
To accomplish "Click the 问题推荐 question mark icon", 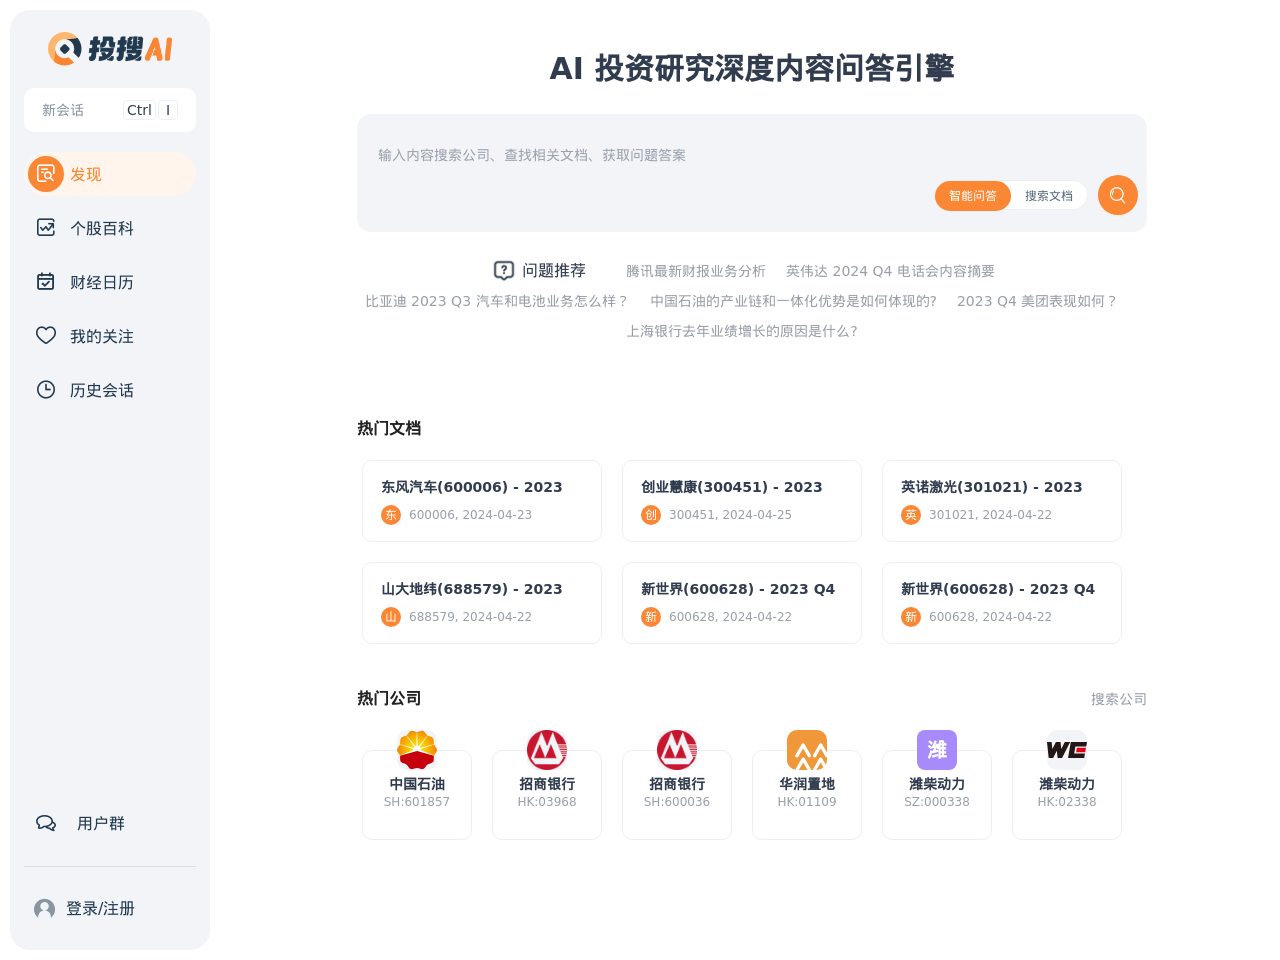I will 504,271.
